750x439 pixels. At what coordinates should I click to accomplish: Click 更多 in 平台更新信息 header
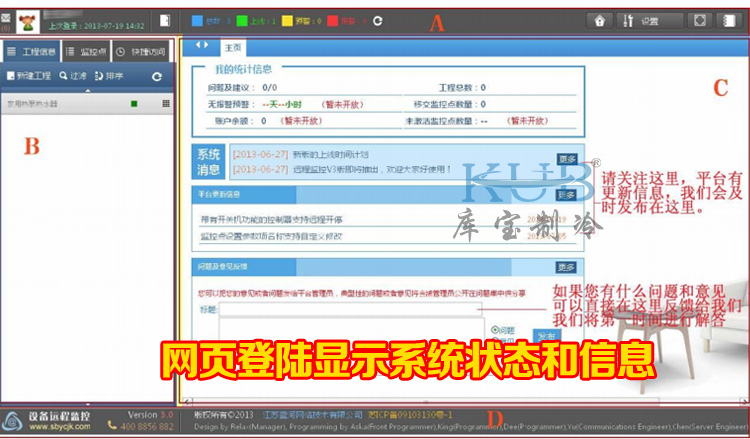[x=567, y=195]
